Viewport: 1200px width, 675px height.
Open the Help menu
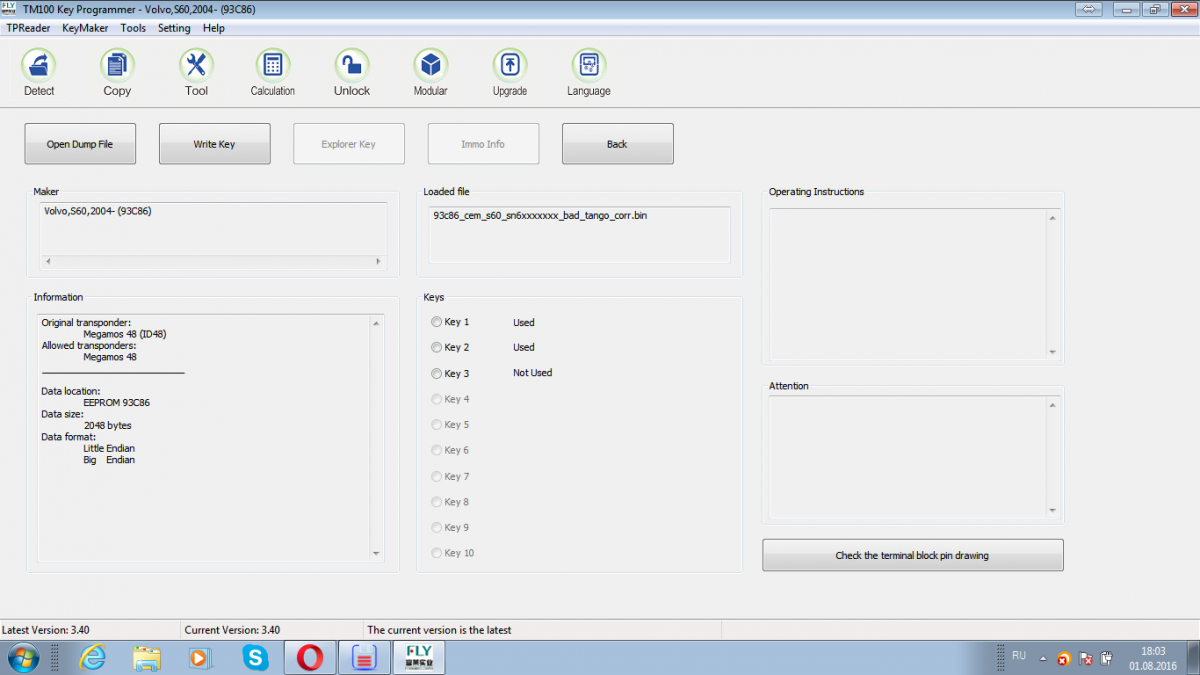[213, 28]
